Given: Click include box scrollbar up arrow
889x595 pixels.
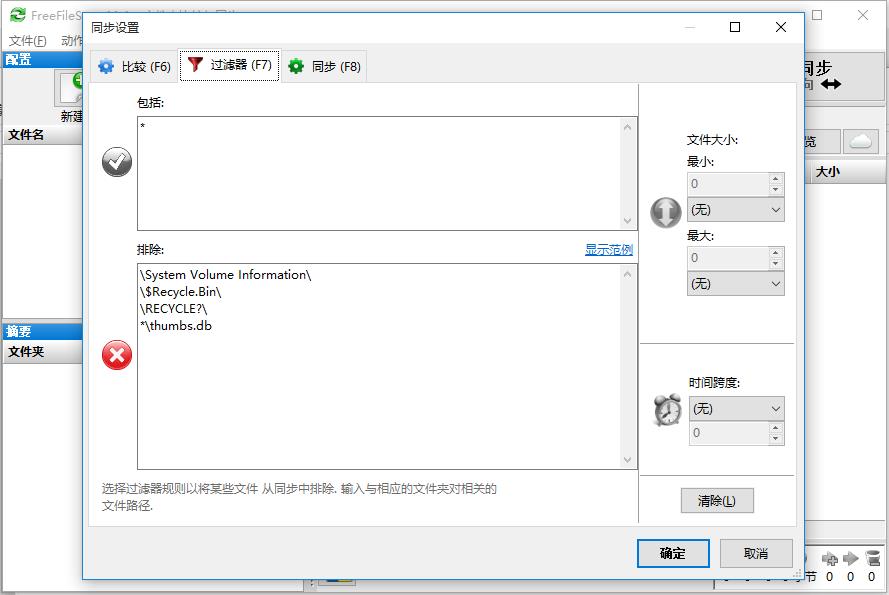Looking at the screenshot, I should coord(627,127).
